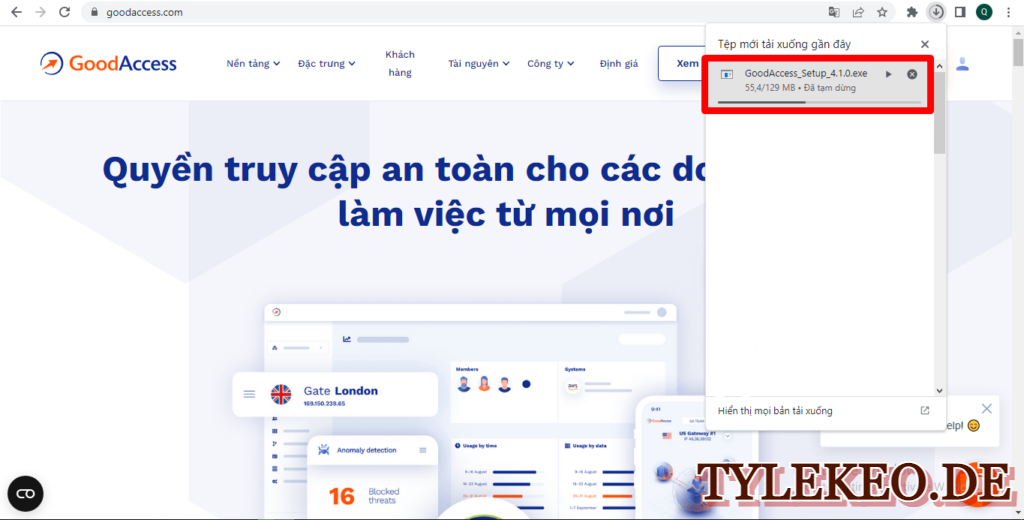Expand the Nền tảng menu
This screenshot has height=520, width=1024.
[x=253, y=63]
